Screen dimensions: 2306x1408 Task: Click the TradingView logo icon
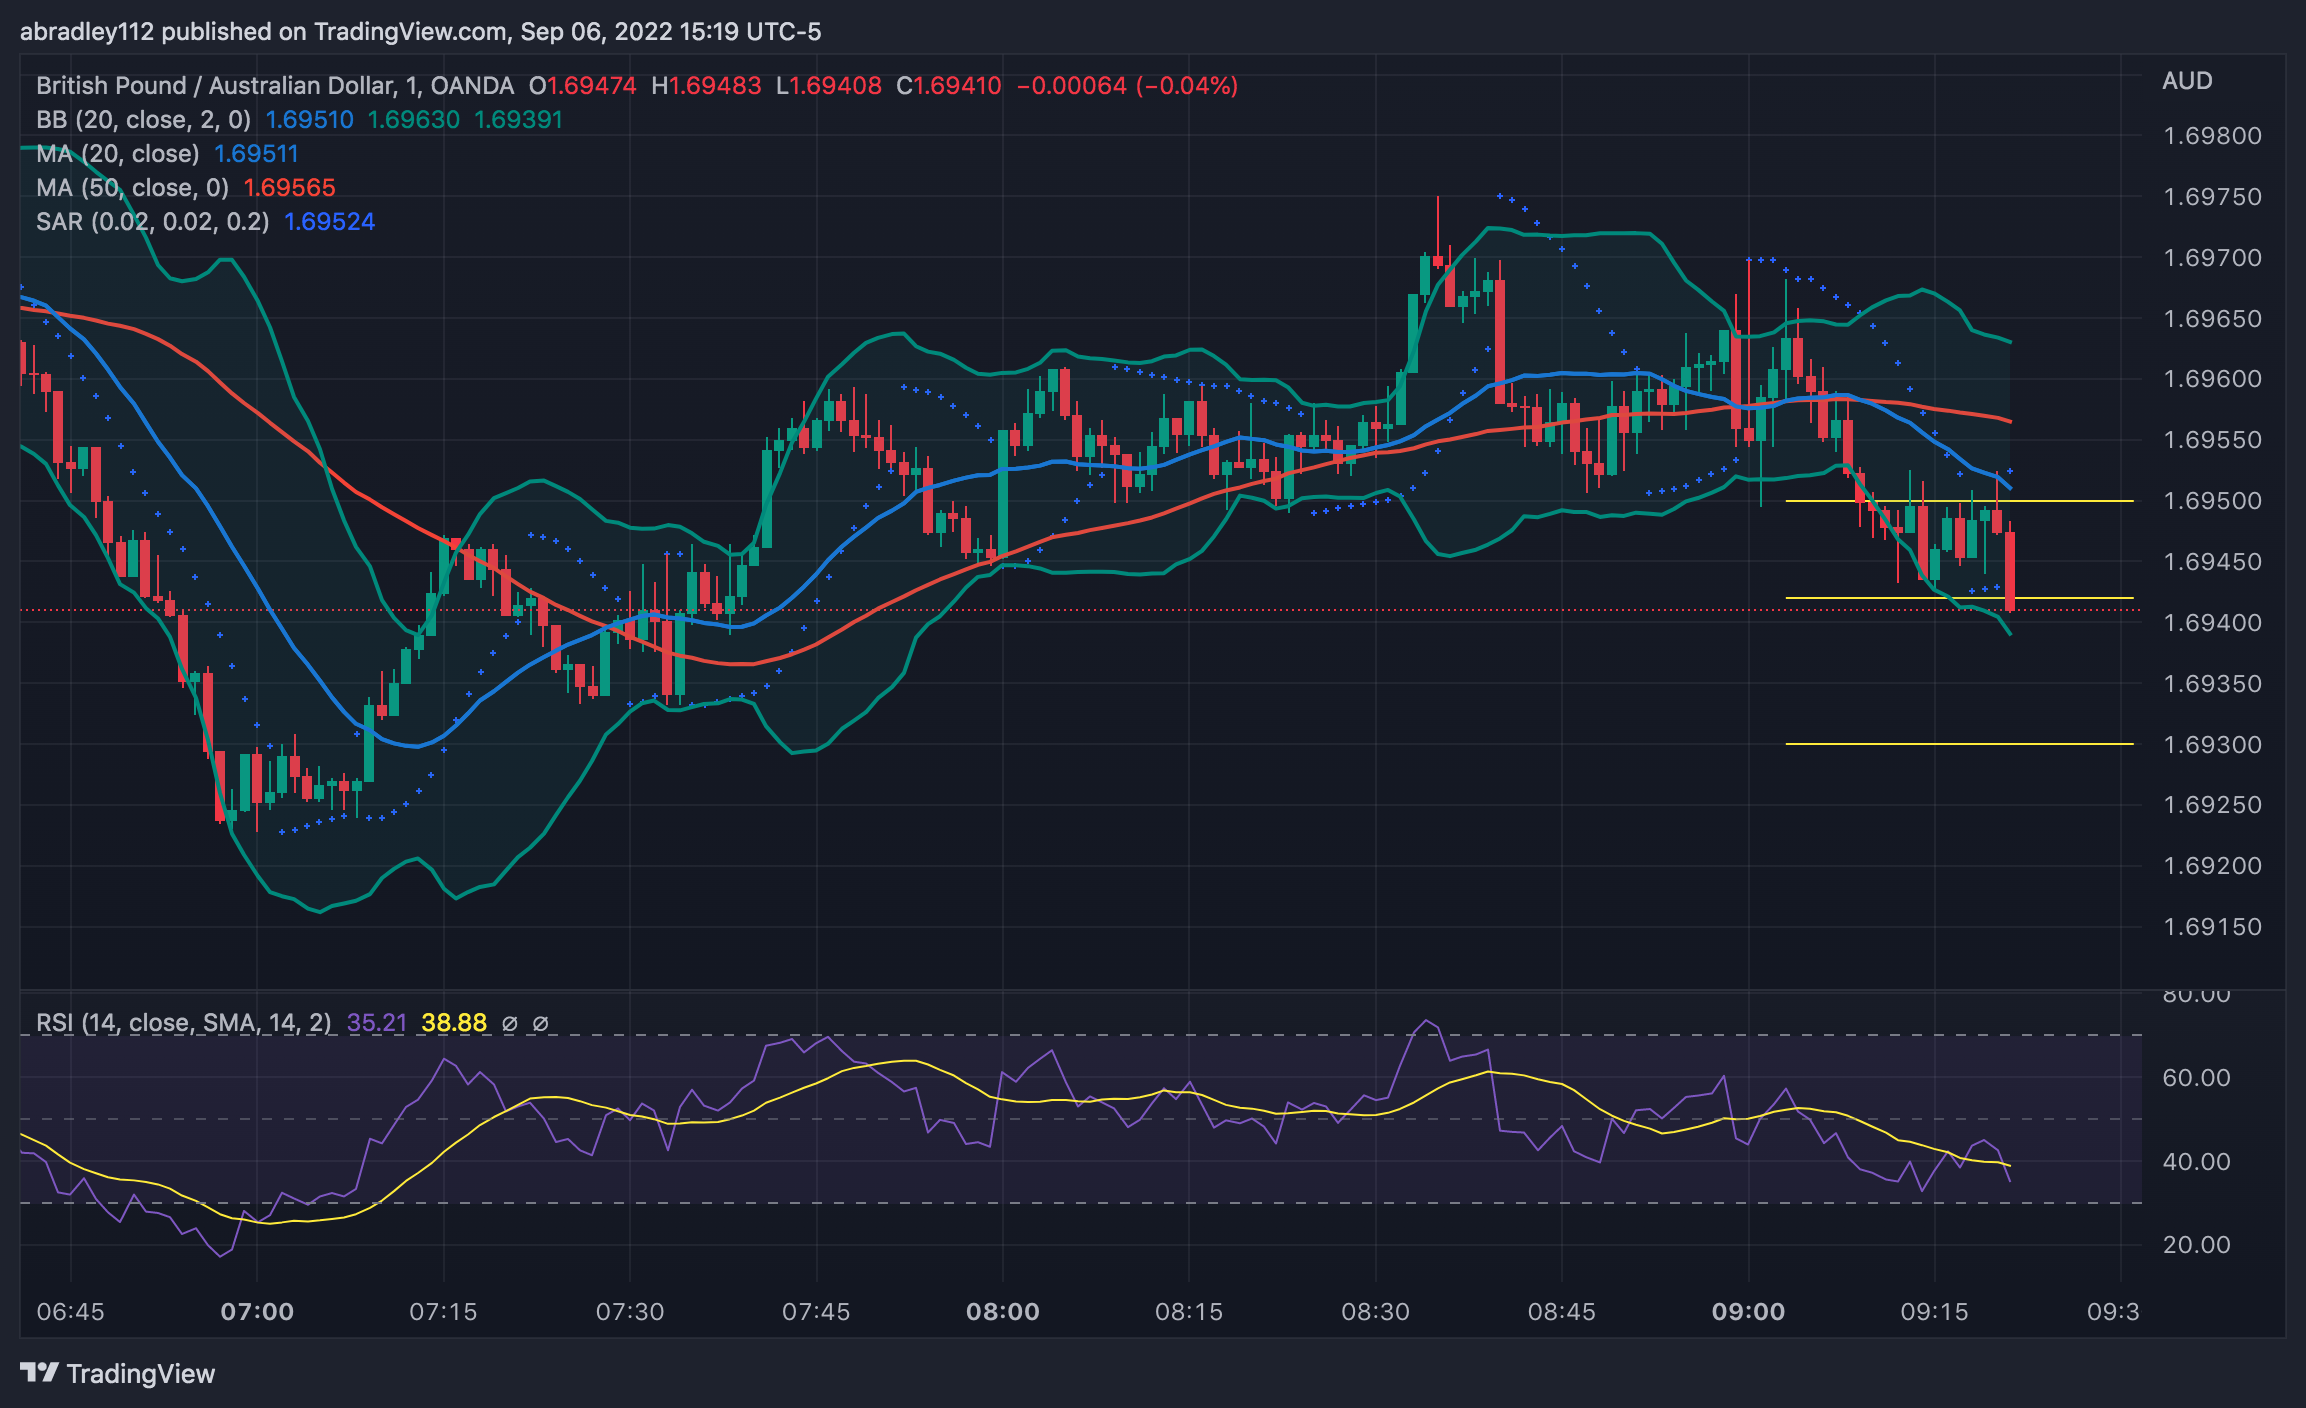(40, 1372)
